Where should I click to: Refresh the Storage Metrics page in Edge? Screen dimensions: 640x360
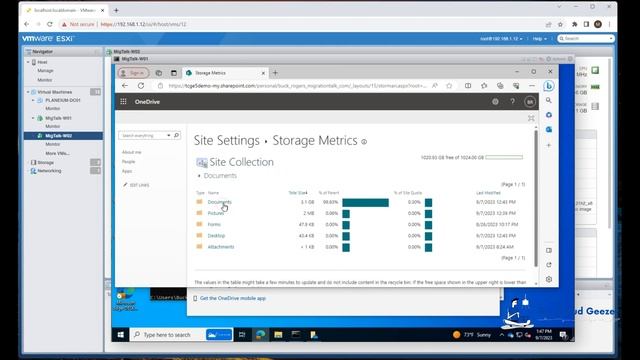point(141,86)
